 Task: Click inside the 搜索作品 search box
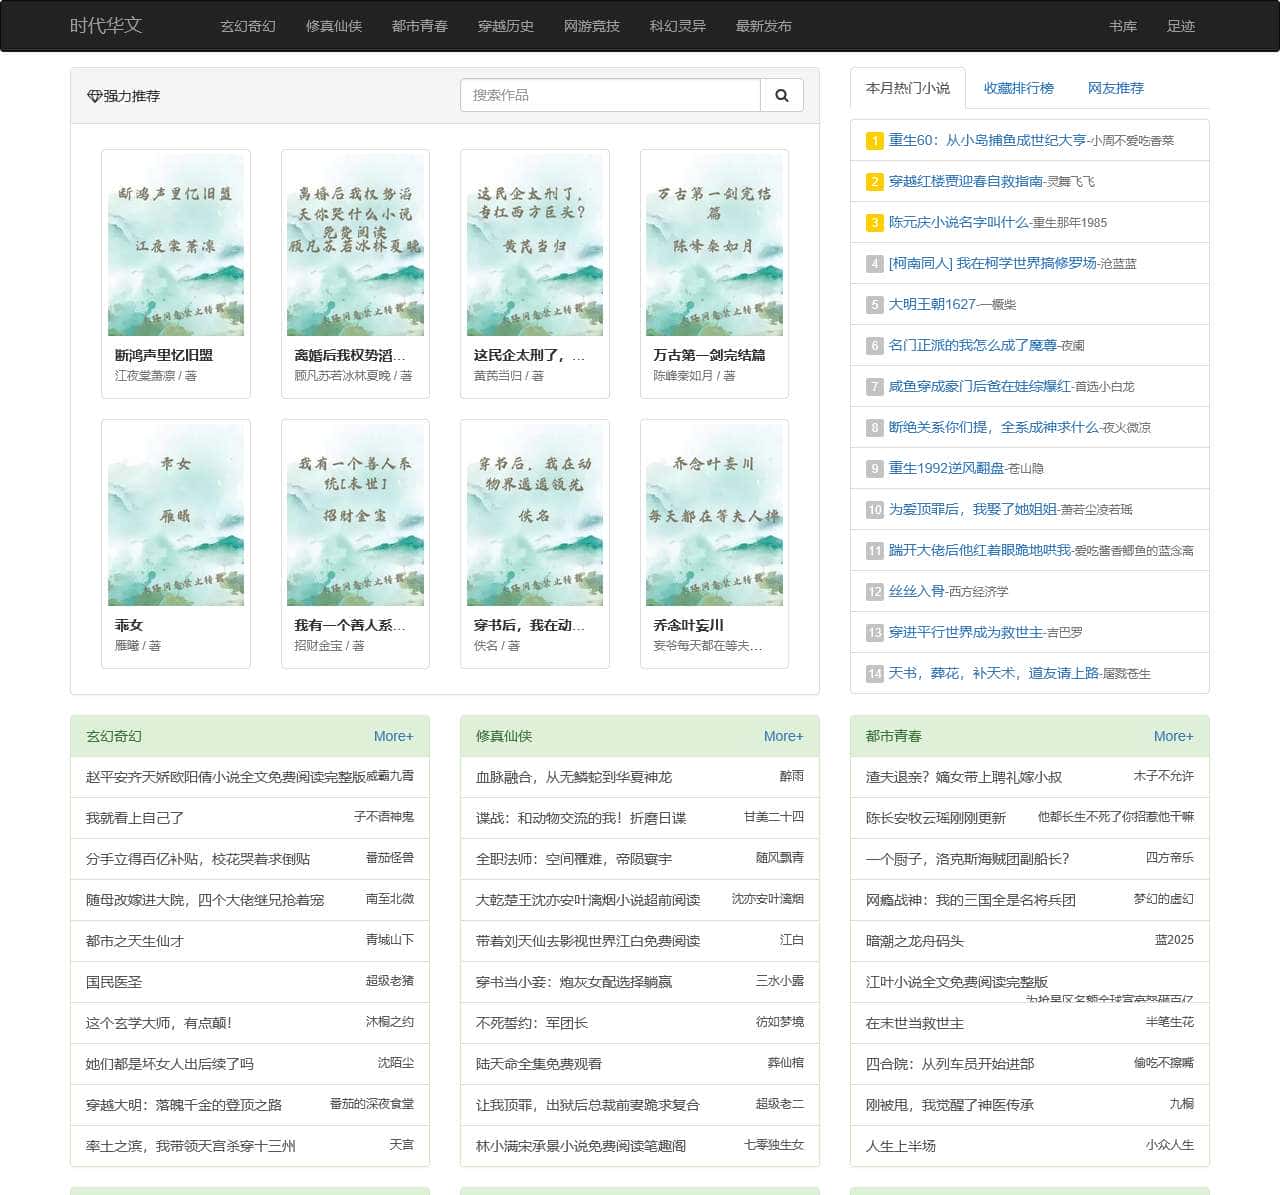pyautogui.click(x=610, y=95)
